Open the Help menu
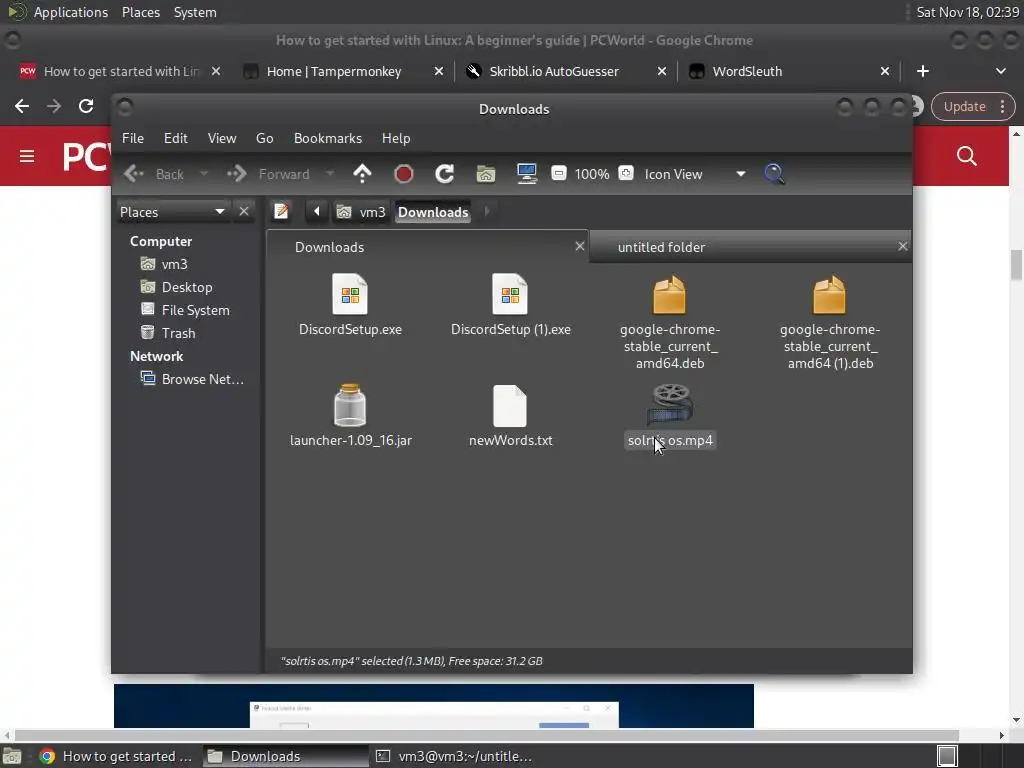The height and width of the screenshot is (768, 1024). pos(396,138)
